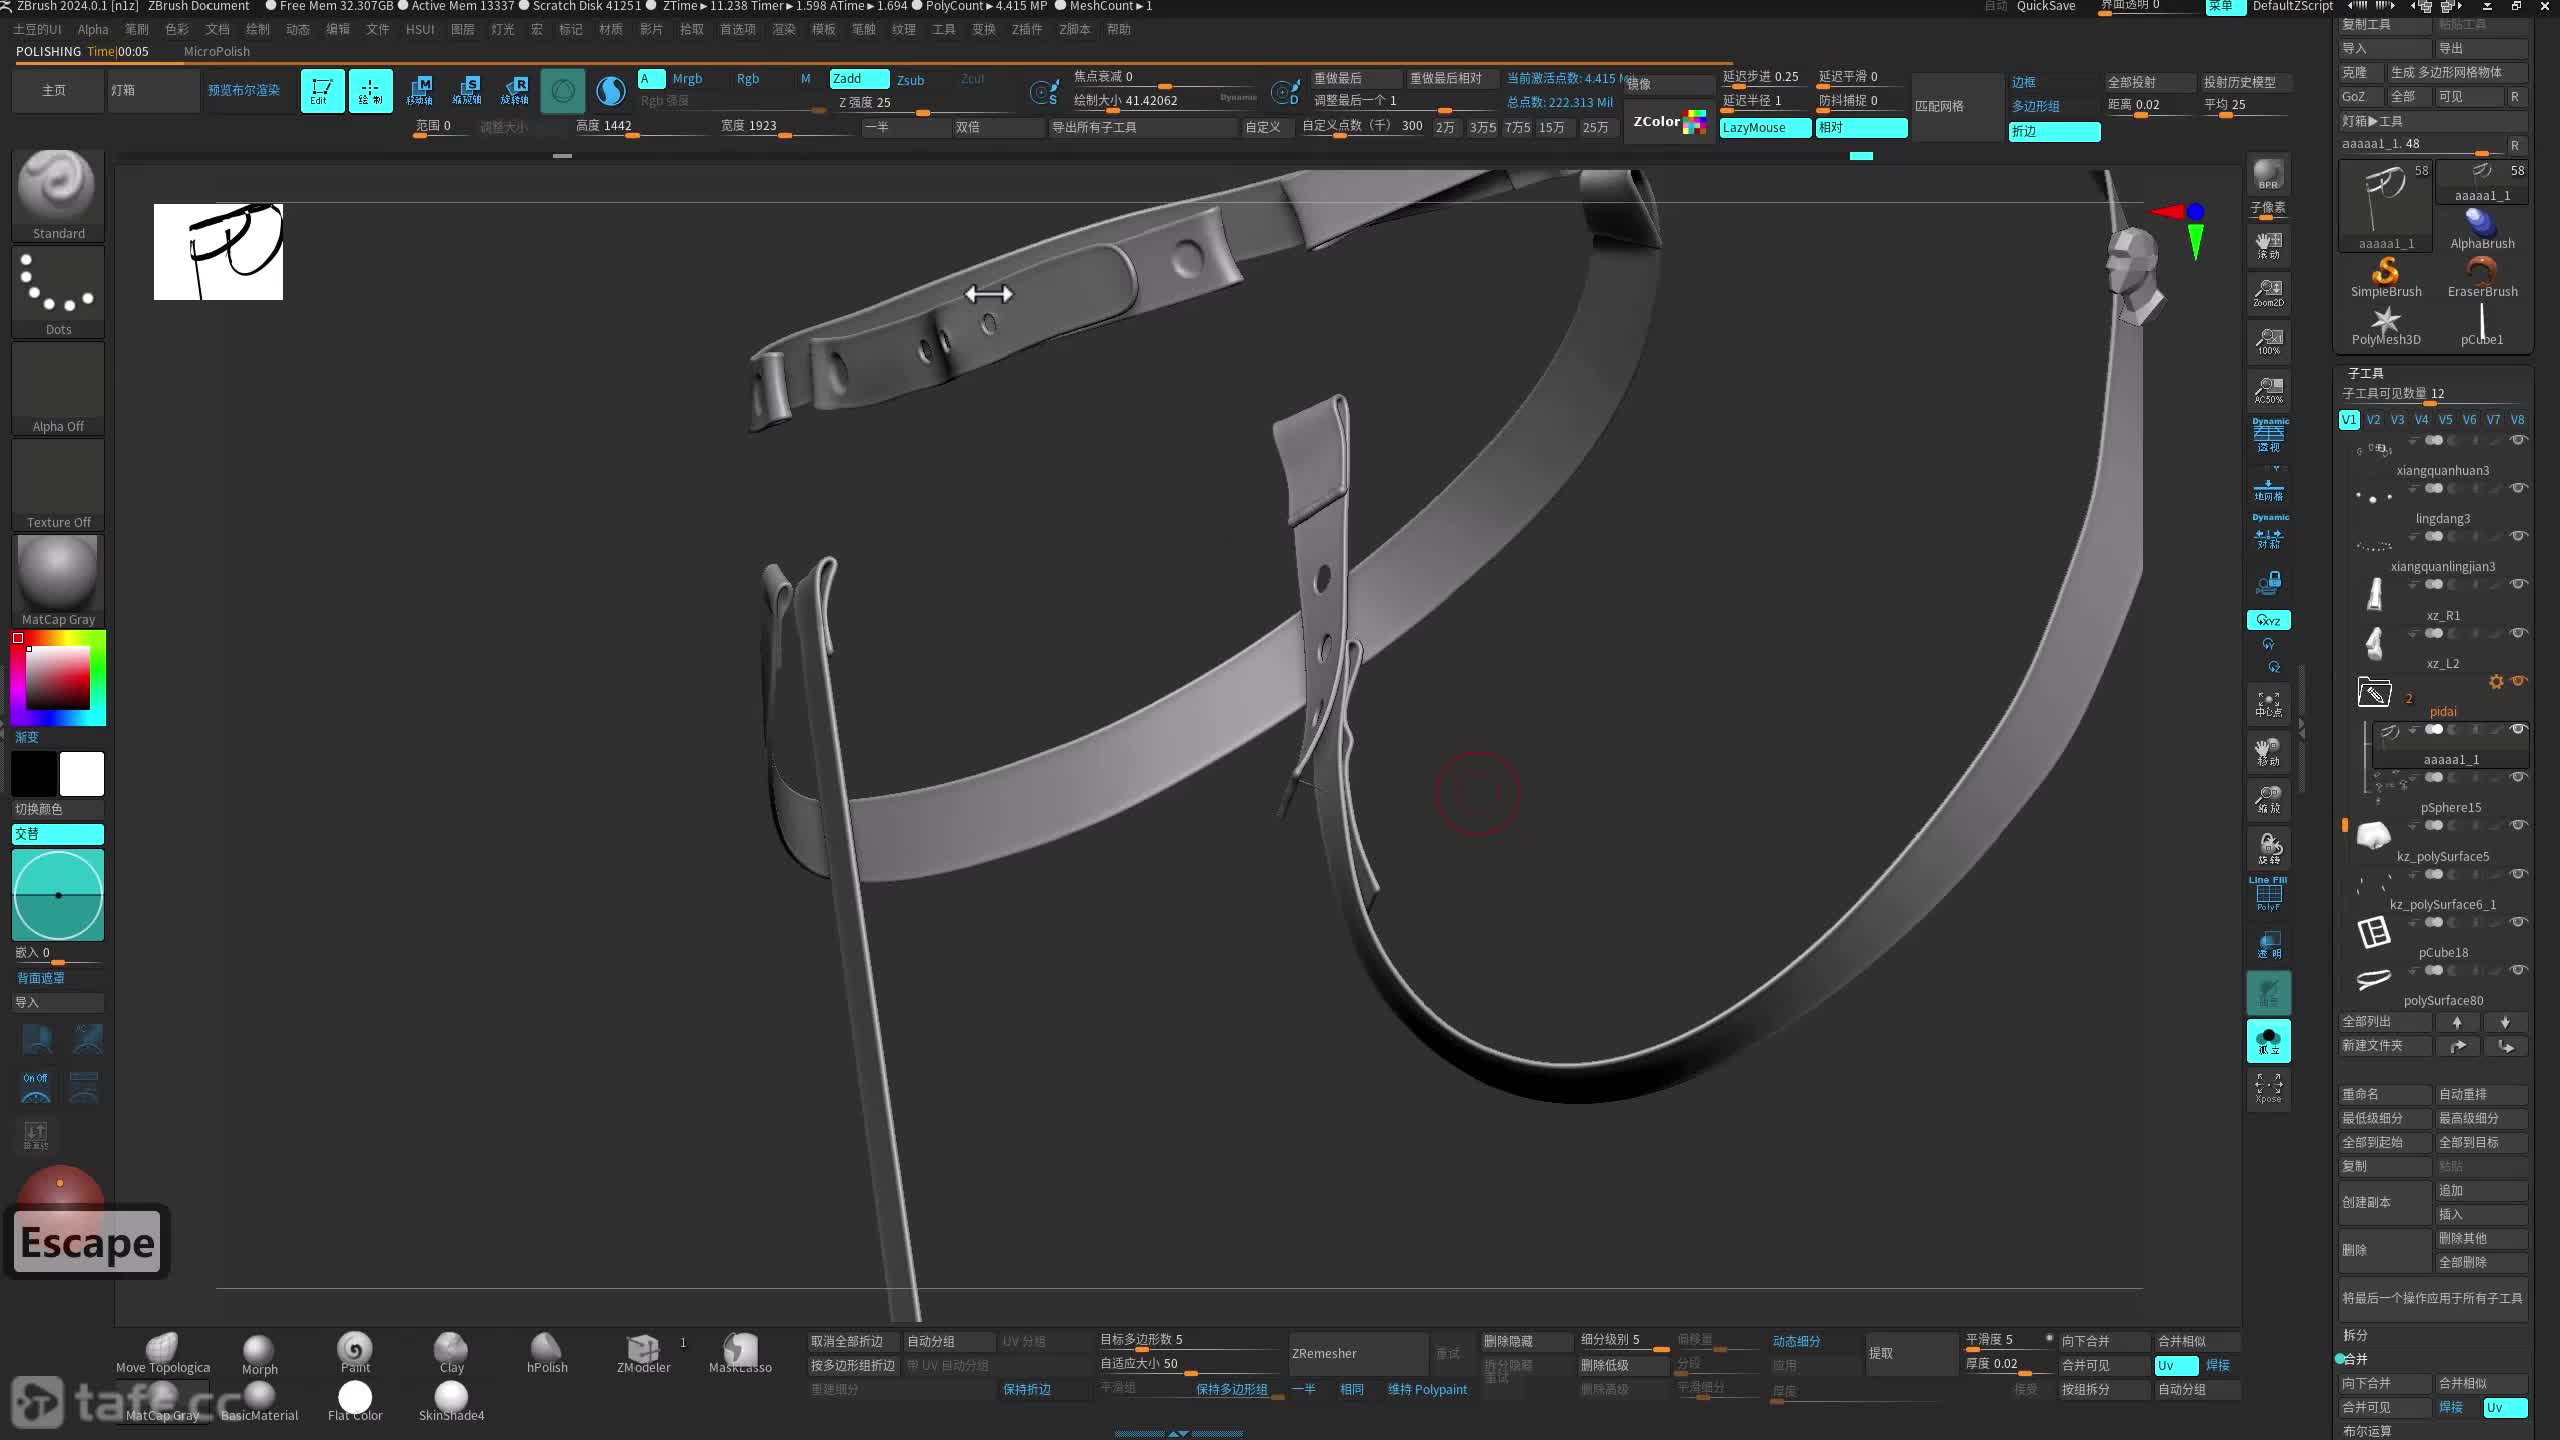Open the 渲染 (Render) menu
The width and height of the screenshot is (2560, 1440).
(784, 30)
